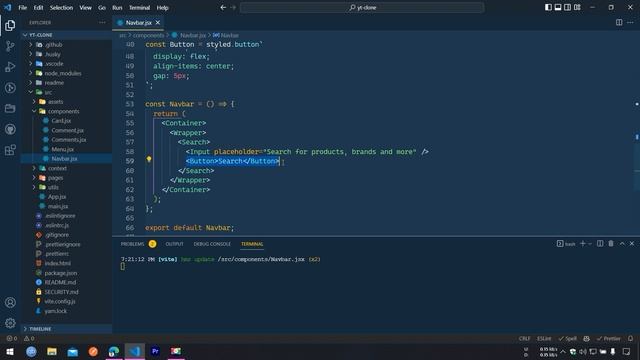Open Menu.jsx file
The image size is (640, 360).
pos(62,149)
